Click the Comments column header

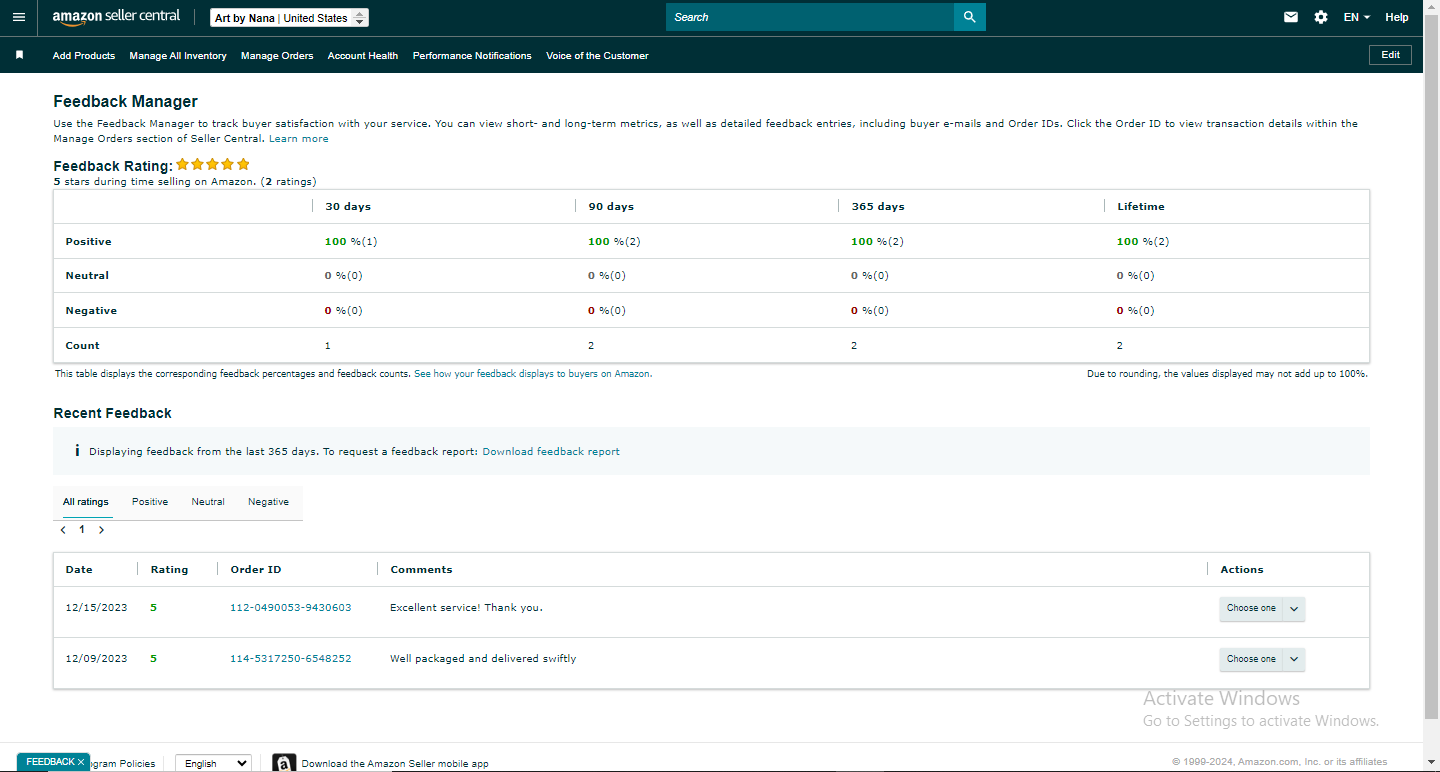click(x=421, y=570)
